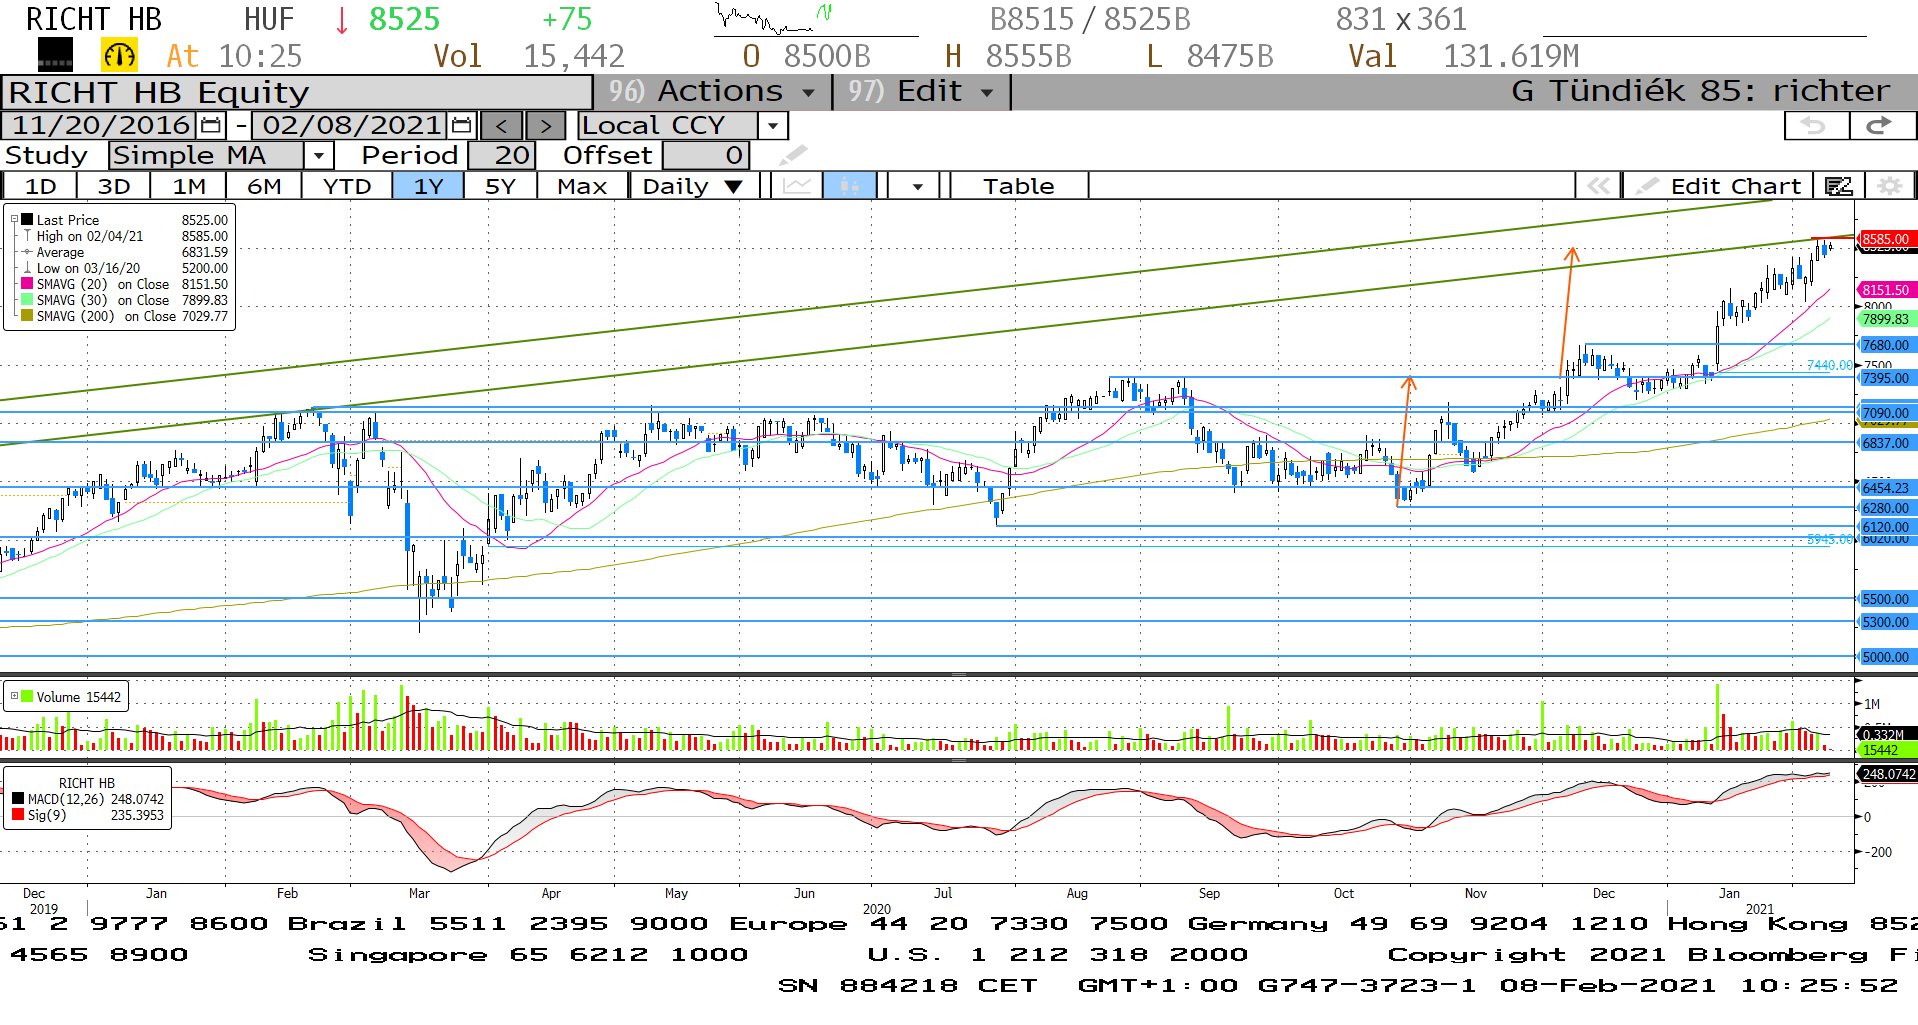Open the end date calendar picker
The width and height of the screenshot is (1918, 1025).
pos(461,126)
